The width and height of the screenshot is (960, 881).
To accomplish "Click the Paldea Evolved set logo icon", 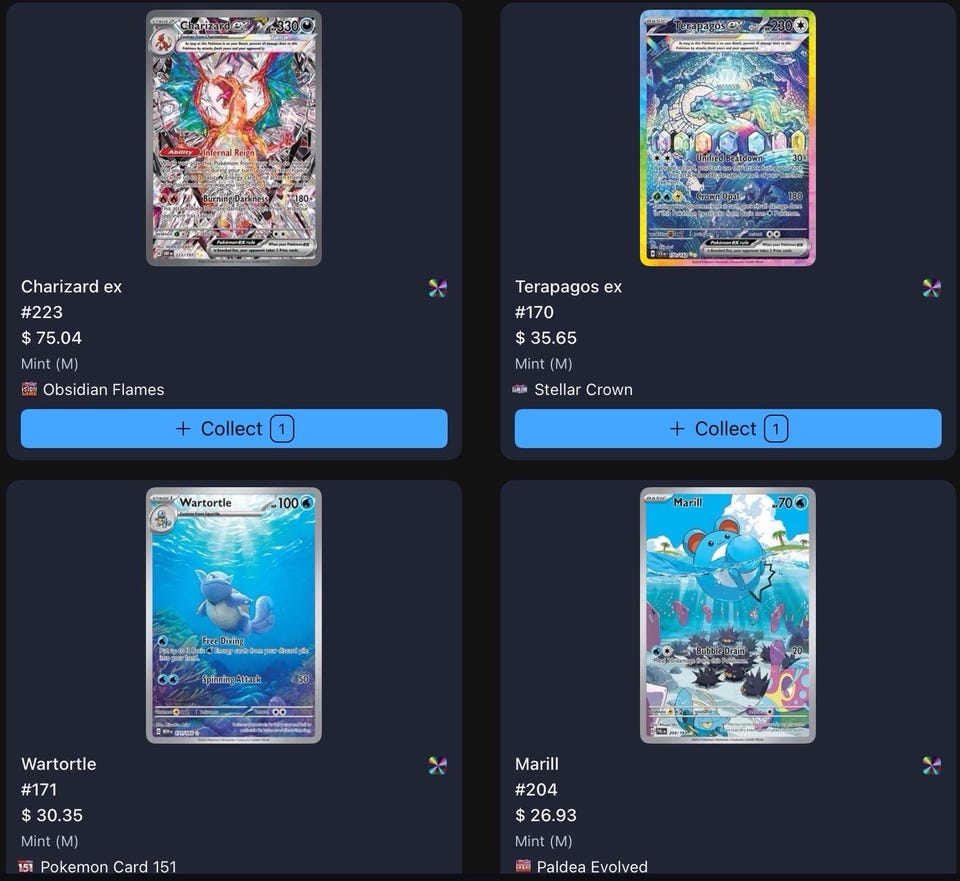I will [x=523, y=866].
